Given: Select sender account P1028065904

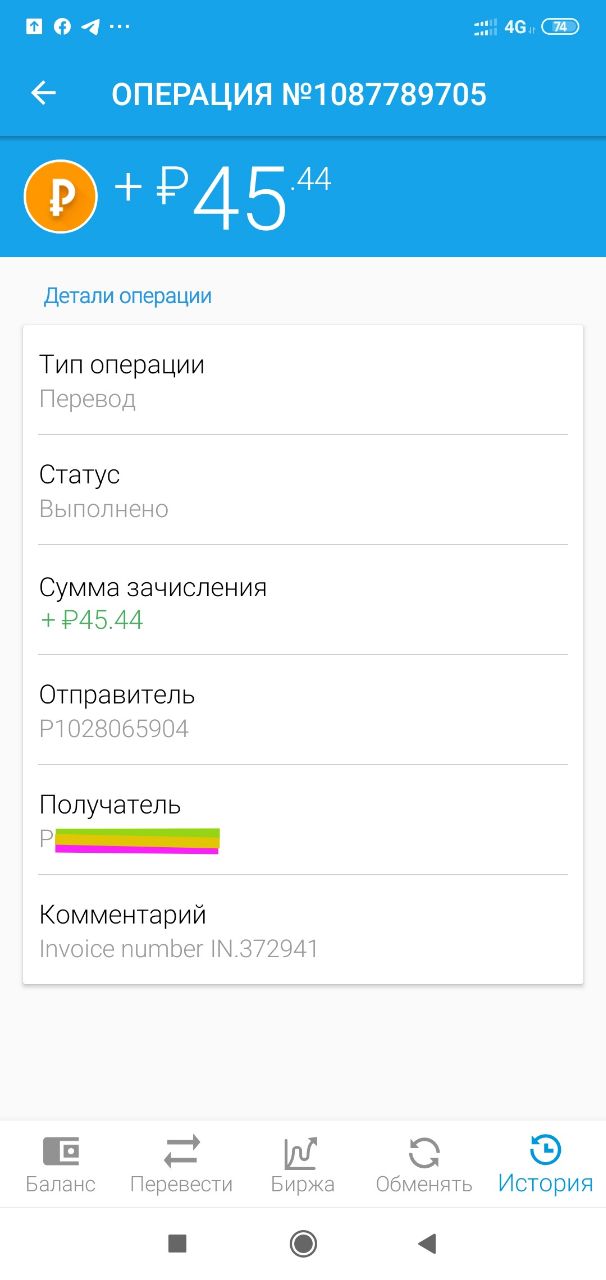Looking at the screenshot, I should 114,729.
